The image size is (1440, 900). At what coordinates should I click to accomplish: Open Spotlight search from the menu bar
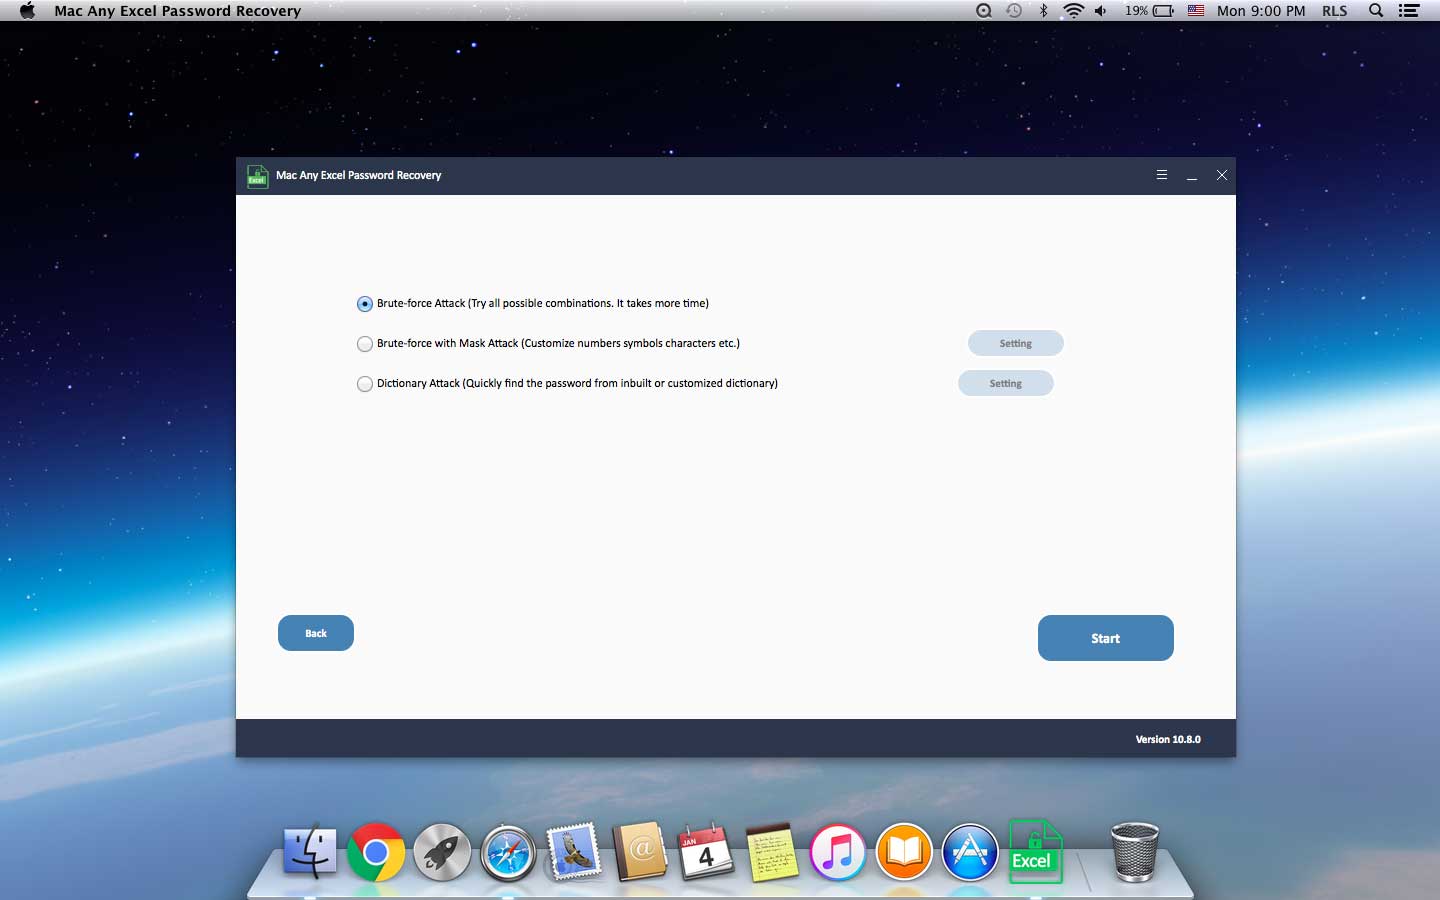[x=1376, y=11]
